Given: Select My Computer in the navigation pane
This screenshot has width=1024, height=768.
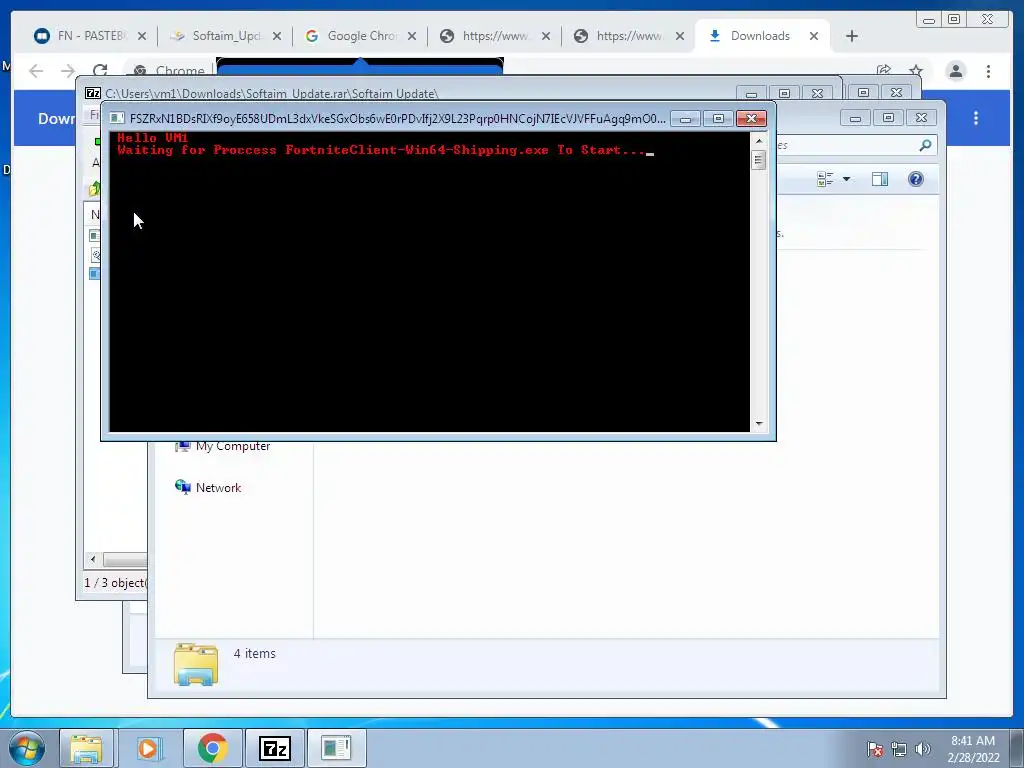Looking at the screenshot, I should (x=223, y=446).
